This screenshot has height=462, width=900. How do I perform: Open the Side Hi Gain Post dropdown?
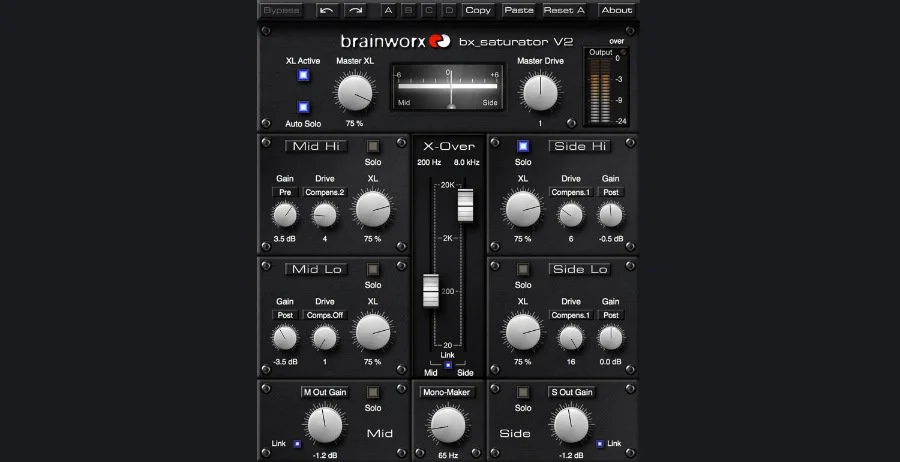click(x=611, y=192)
